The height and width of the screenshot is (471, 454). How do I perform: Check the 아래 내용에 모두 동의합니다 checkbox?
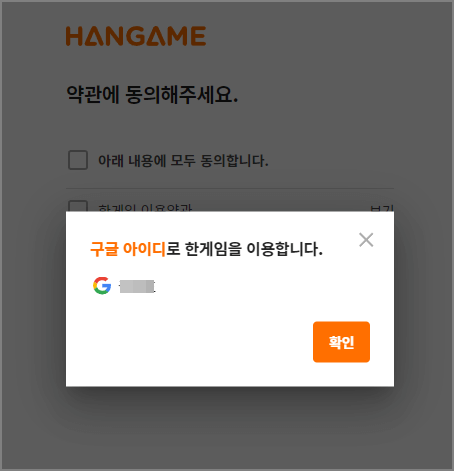coord(78,160)
